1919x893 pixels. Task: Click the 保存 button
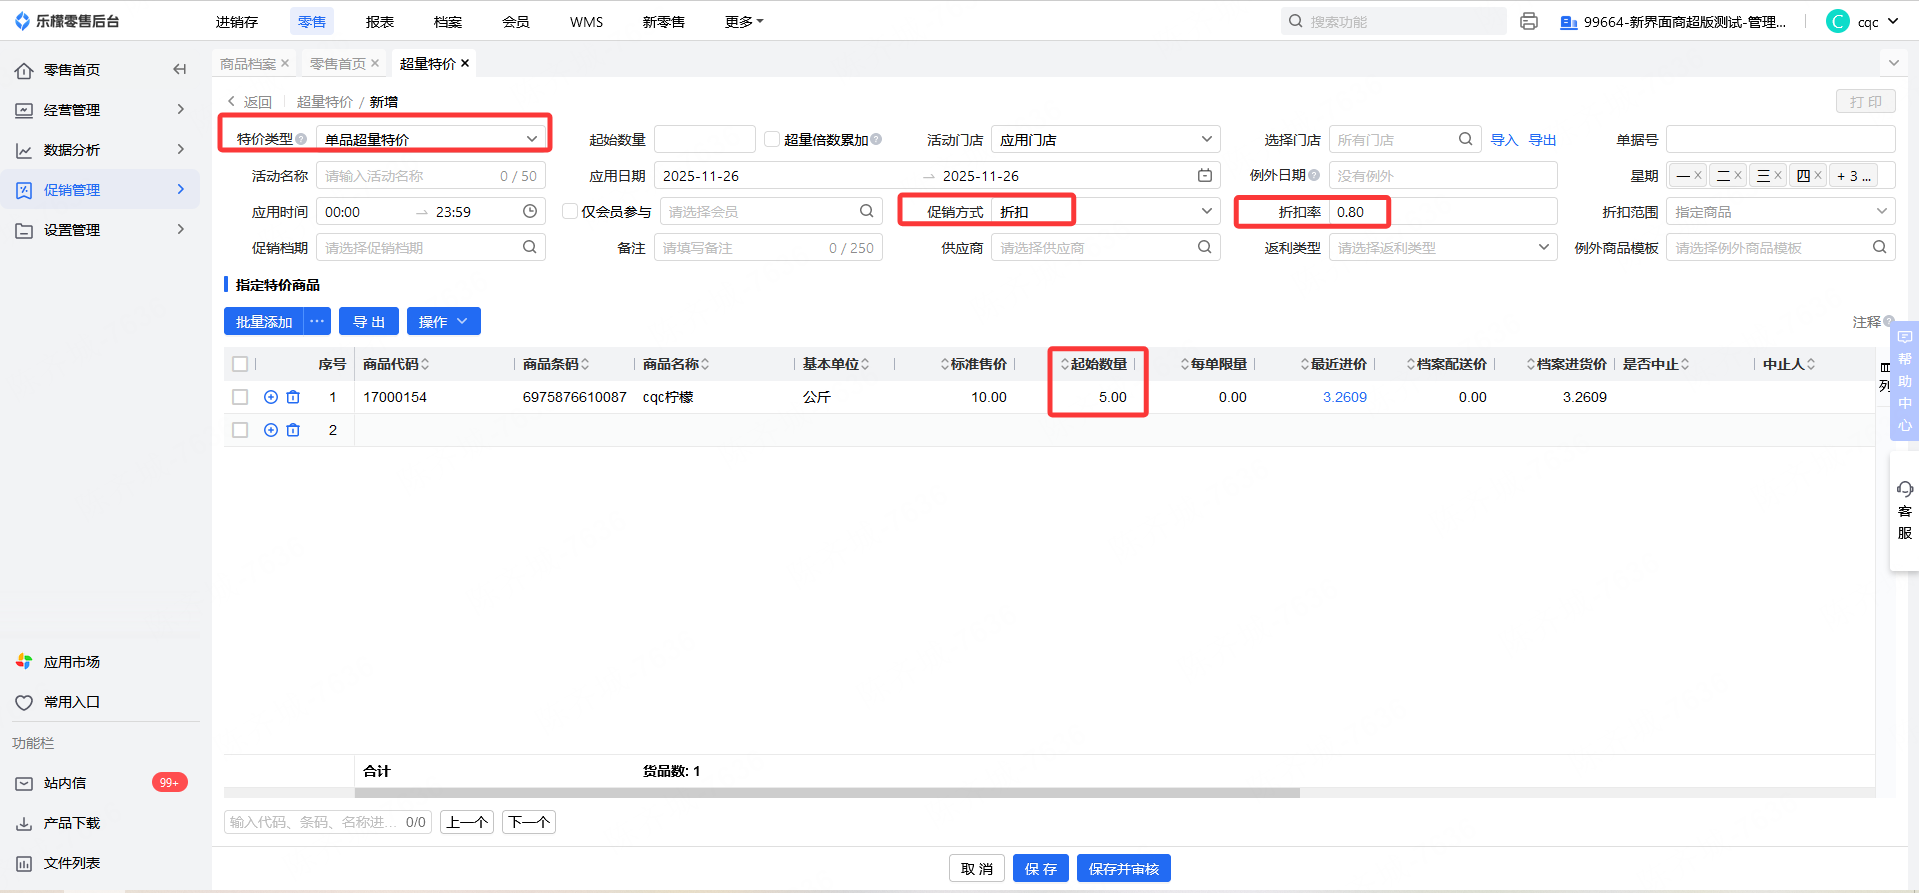(x=1041, y=868)
